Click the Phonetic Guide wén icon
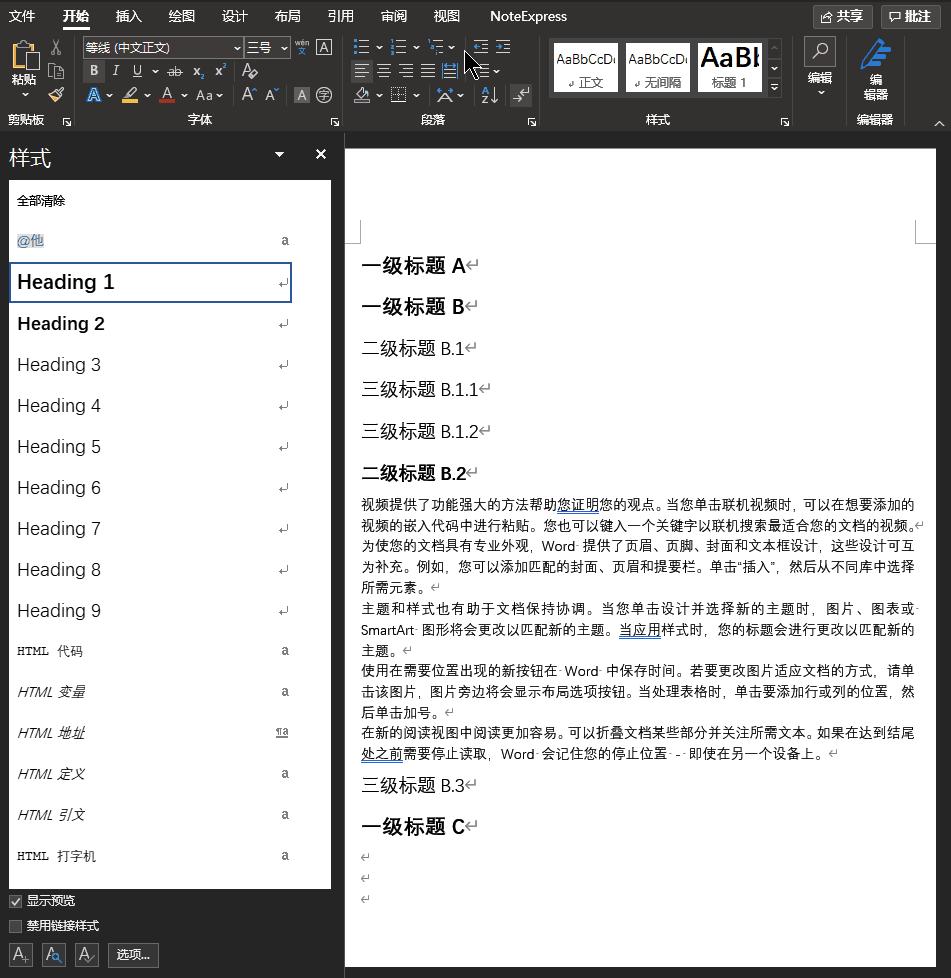This screenshot has width=951, height=978. coord(302,47)
